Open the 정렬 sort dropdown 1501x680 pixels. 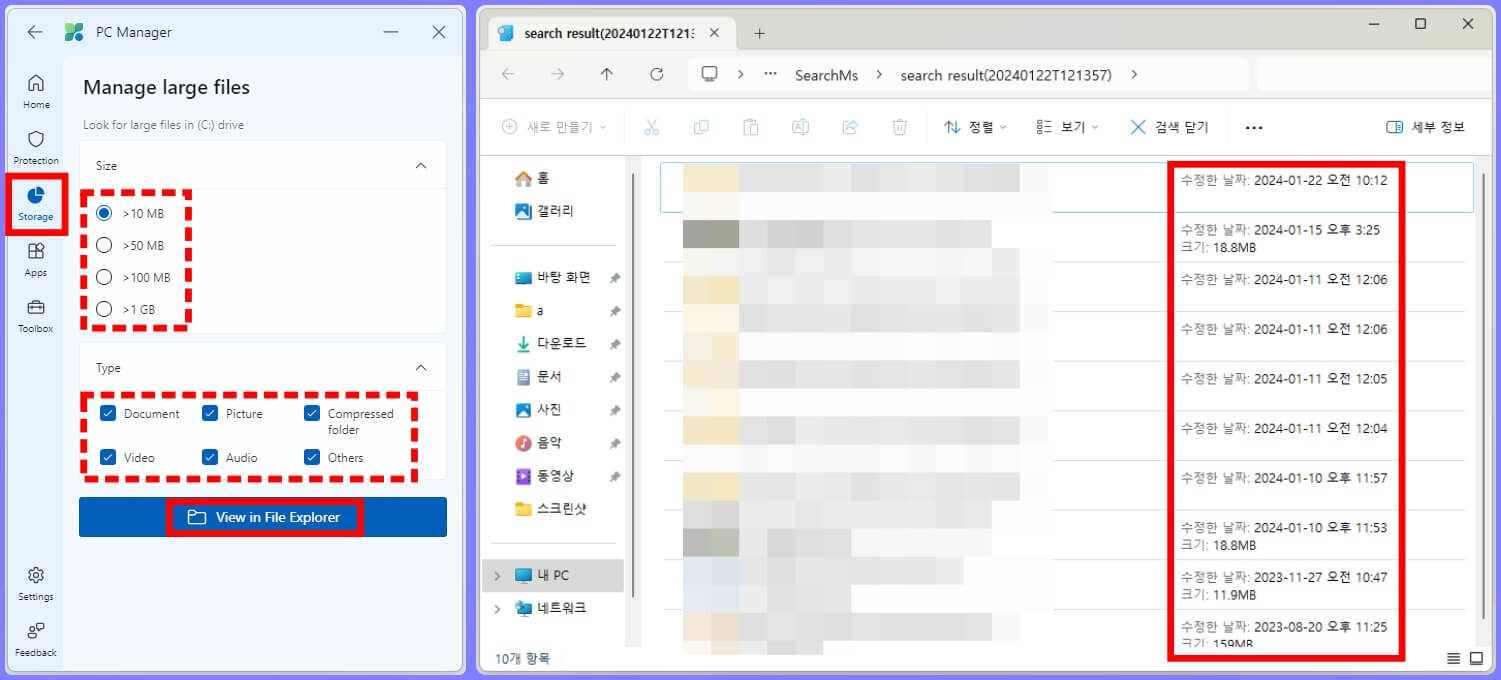[x=975, y=127]
